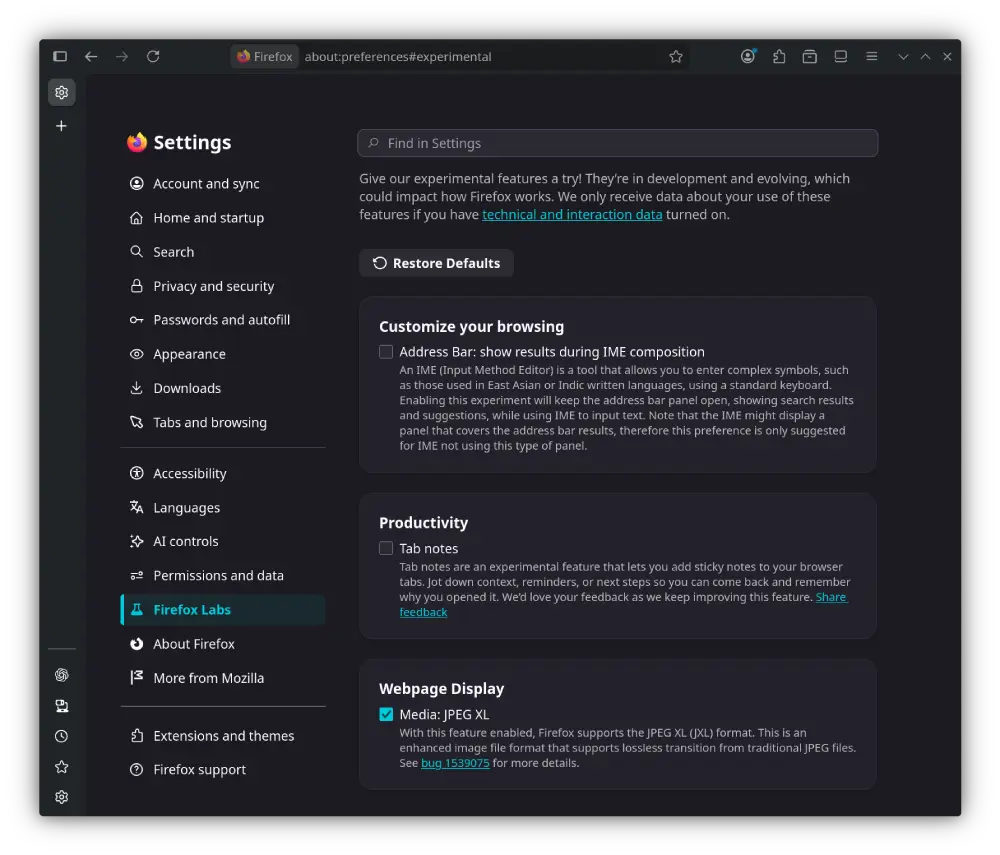Open Firefox support link
This screenshot has height=855, width=1000.
[223, 770]
